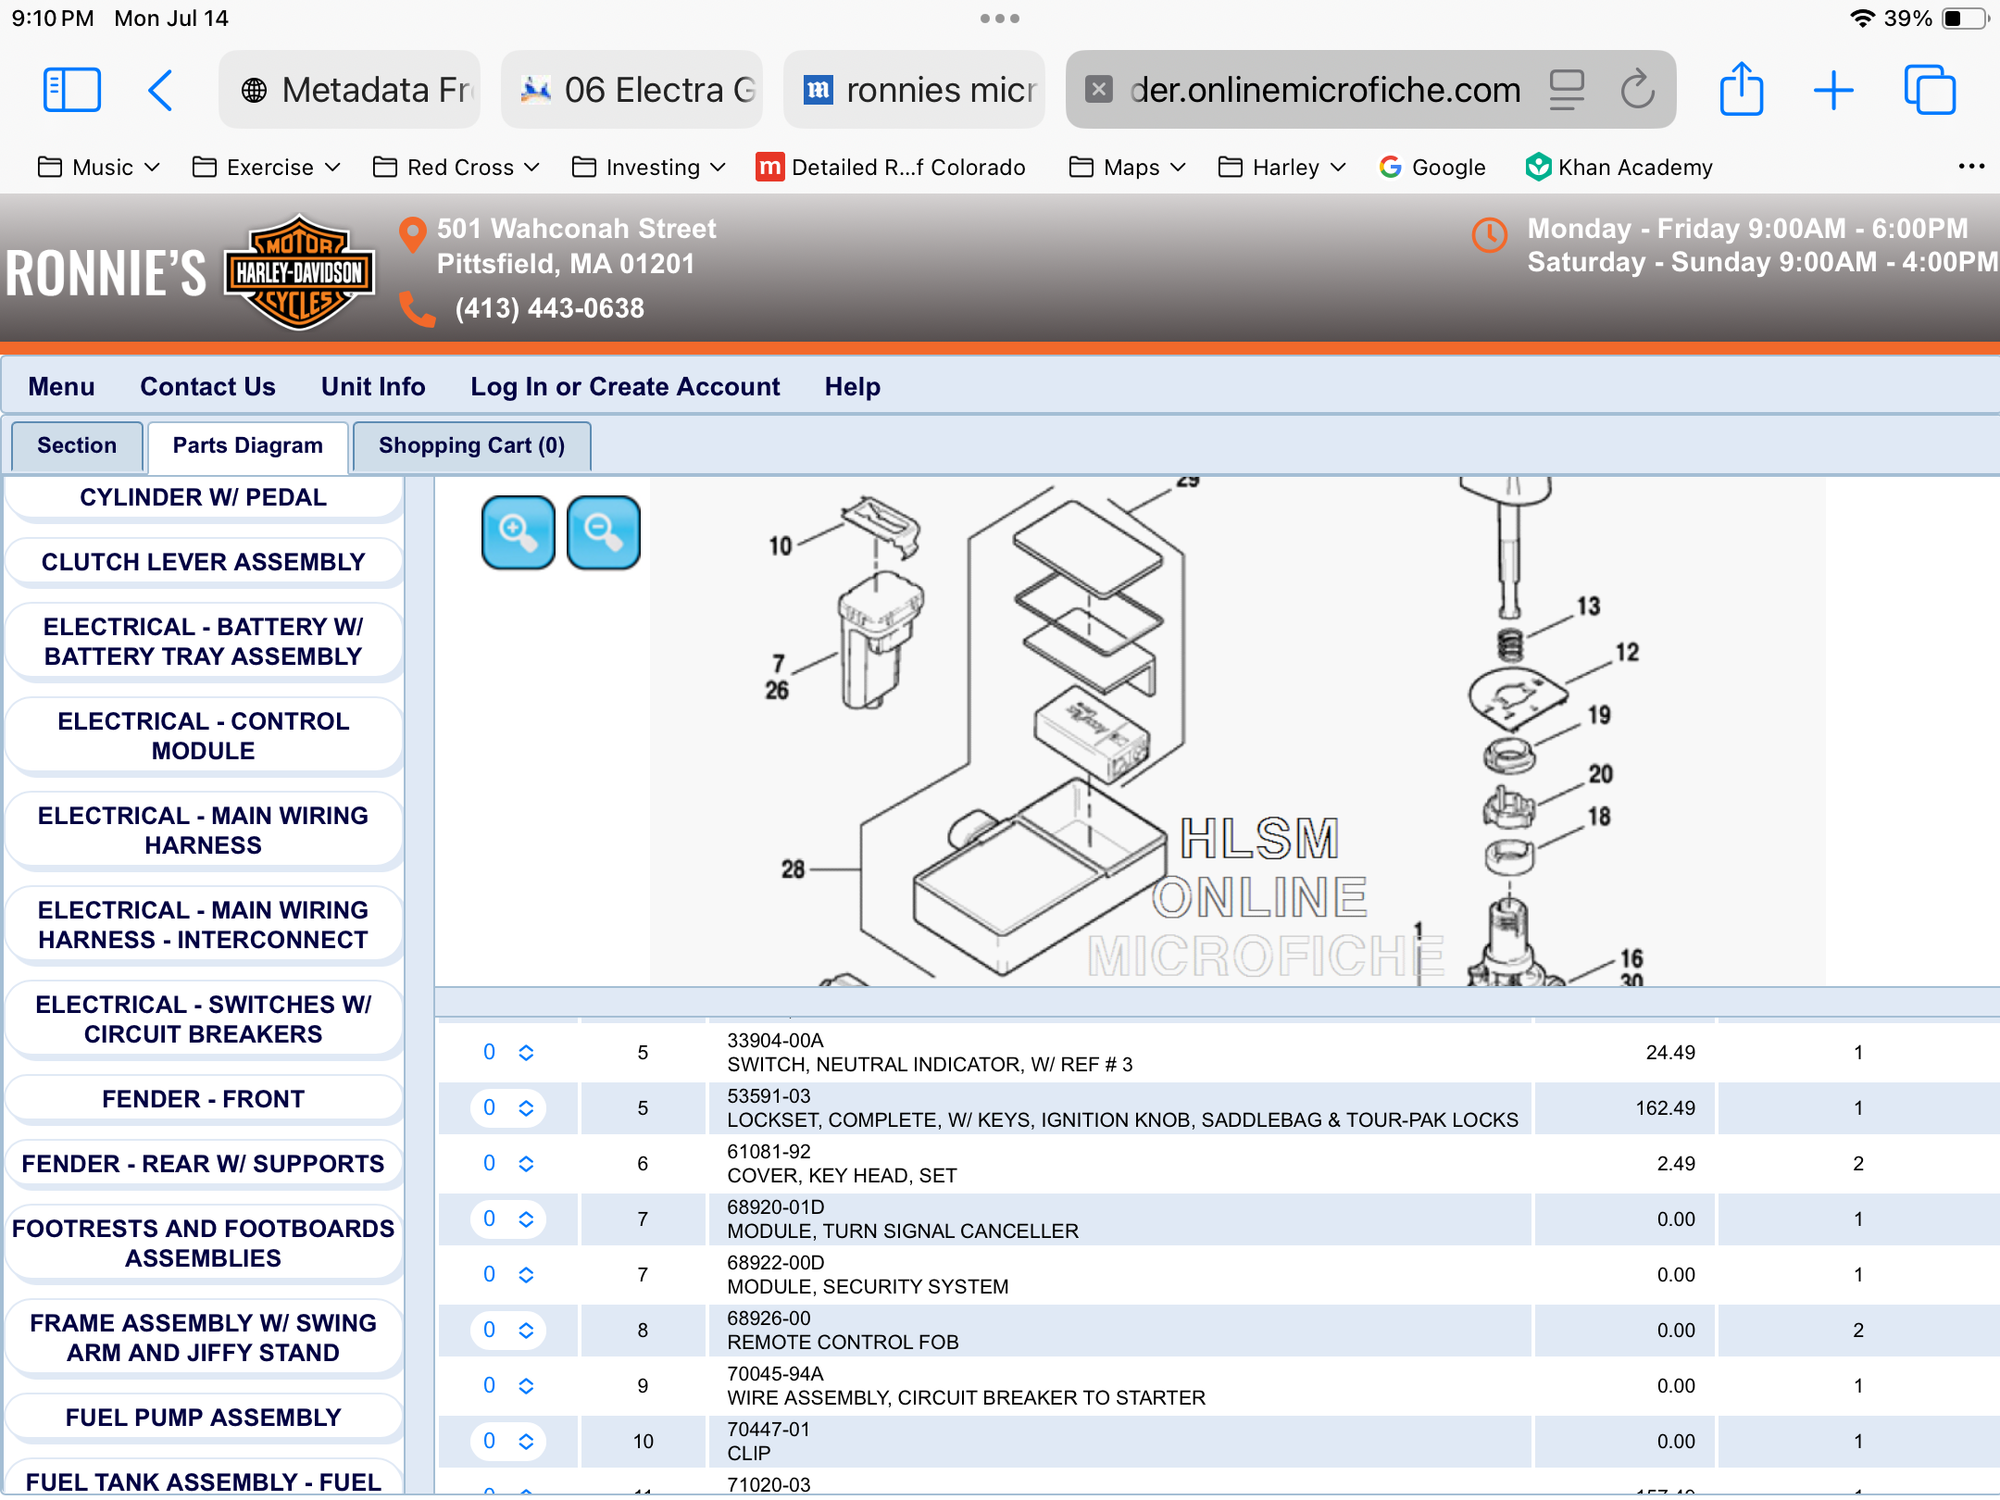
Task: Toggle the Safari sidebar icon
Action: (72, 90)
